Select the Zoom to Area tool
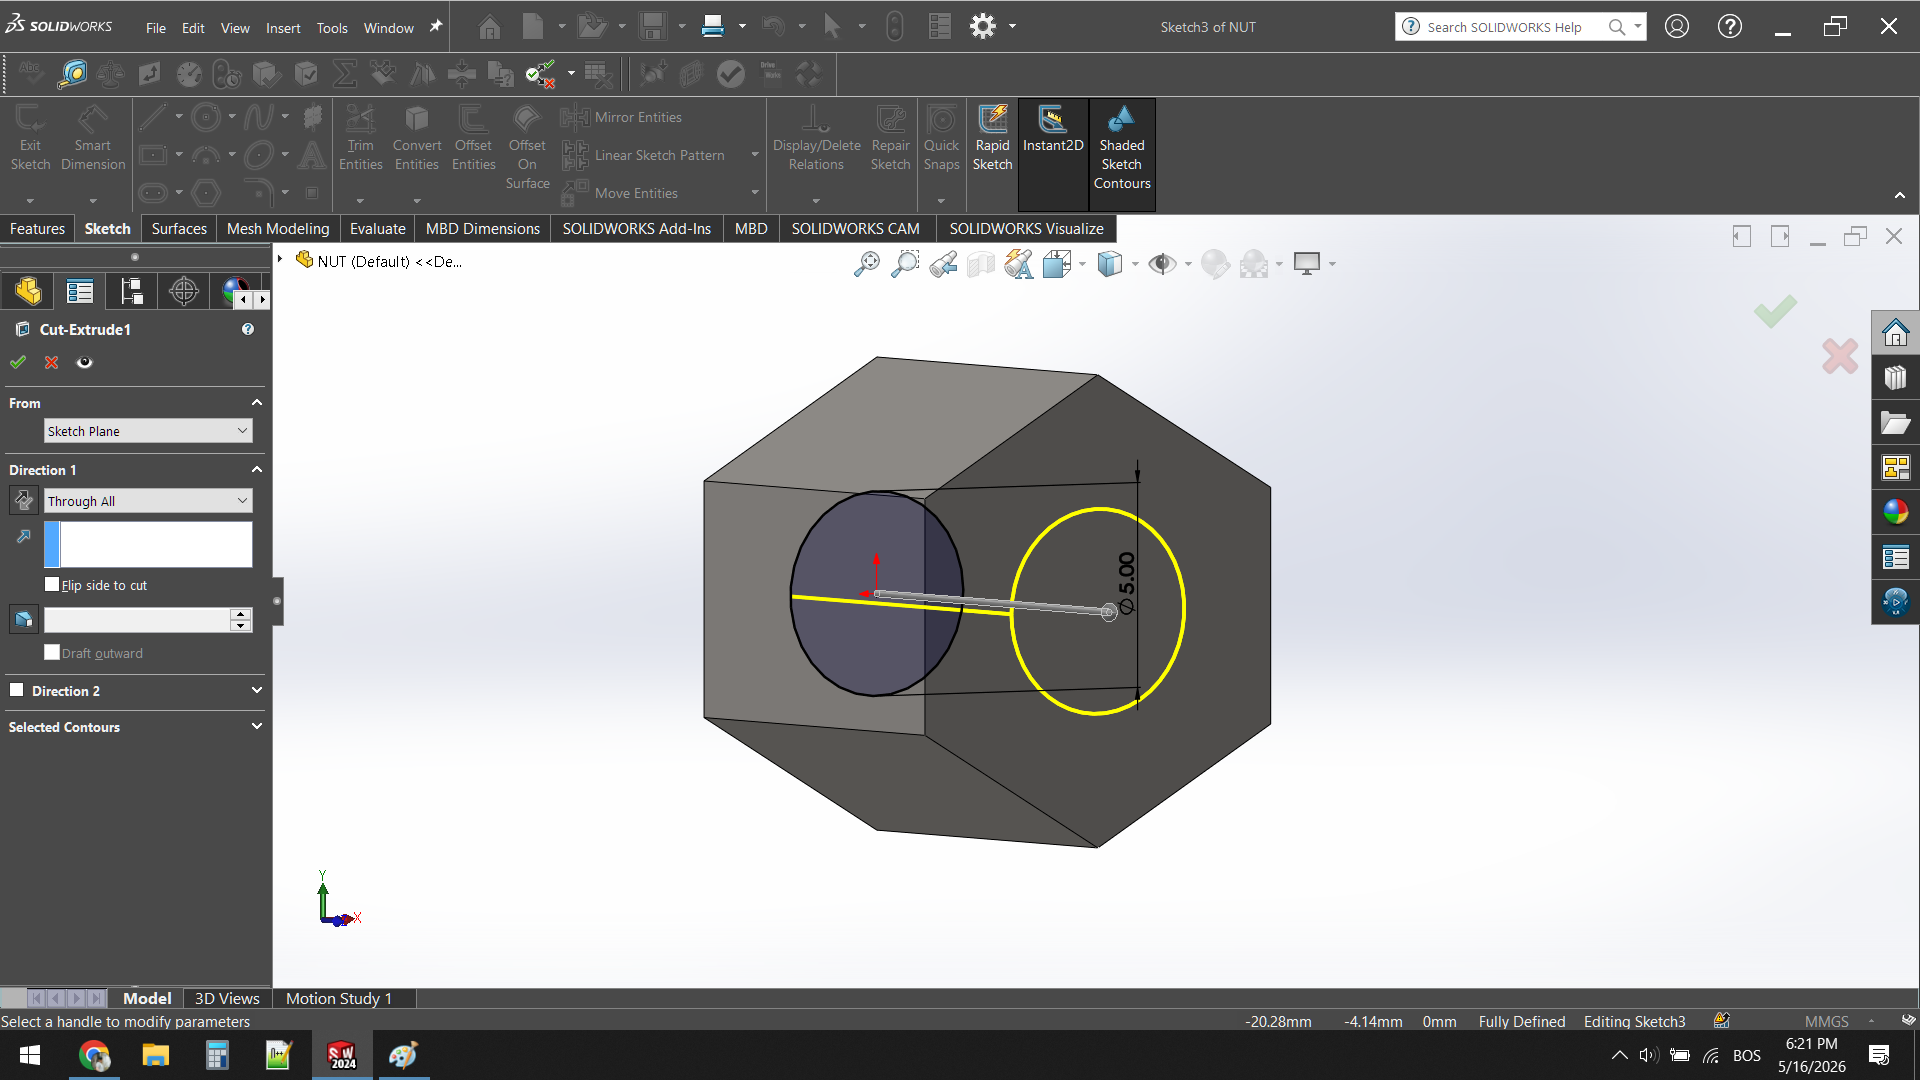 [x=905, y=264]
